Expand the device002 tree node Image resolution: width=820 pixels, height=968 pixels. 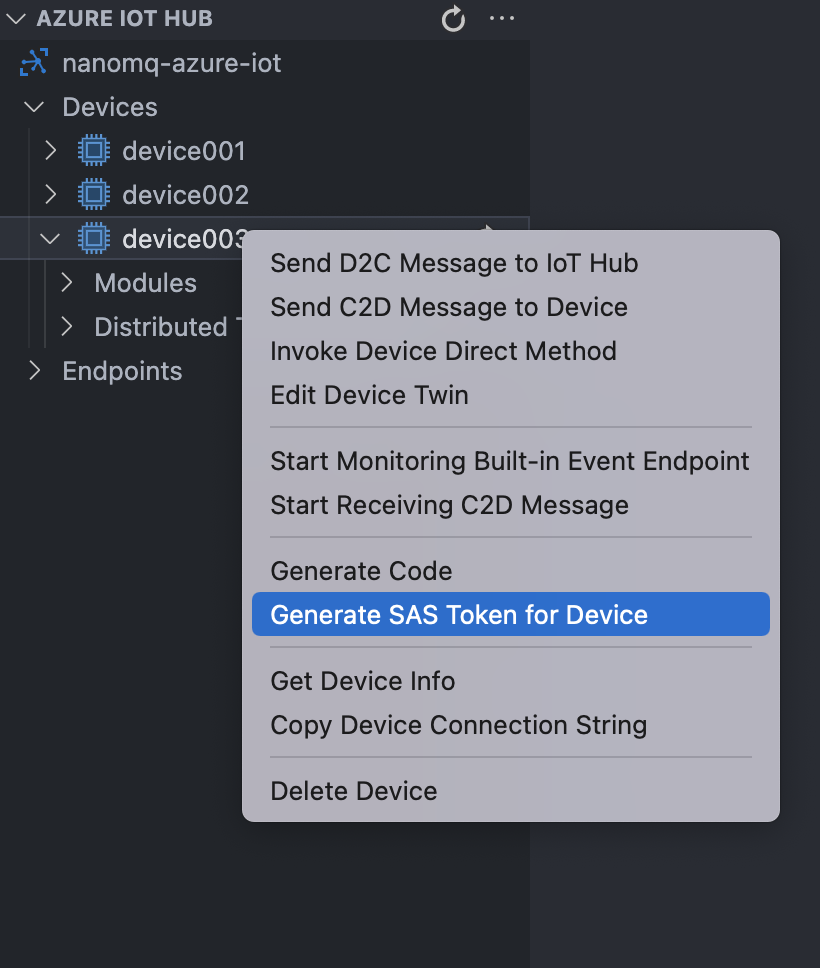pos(51,195)
